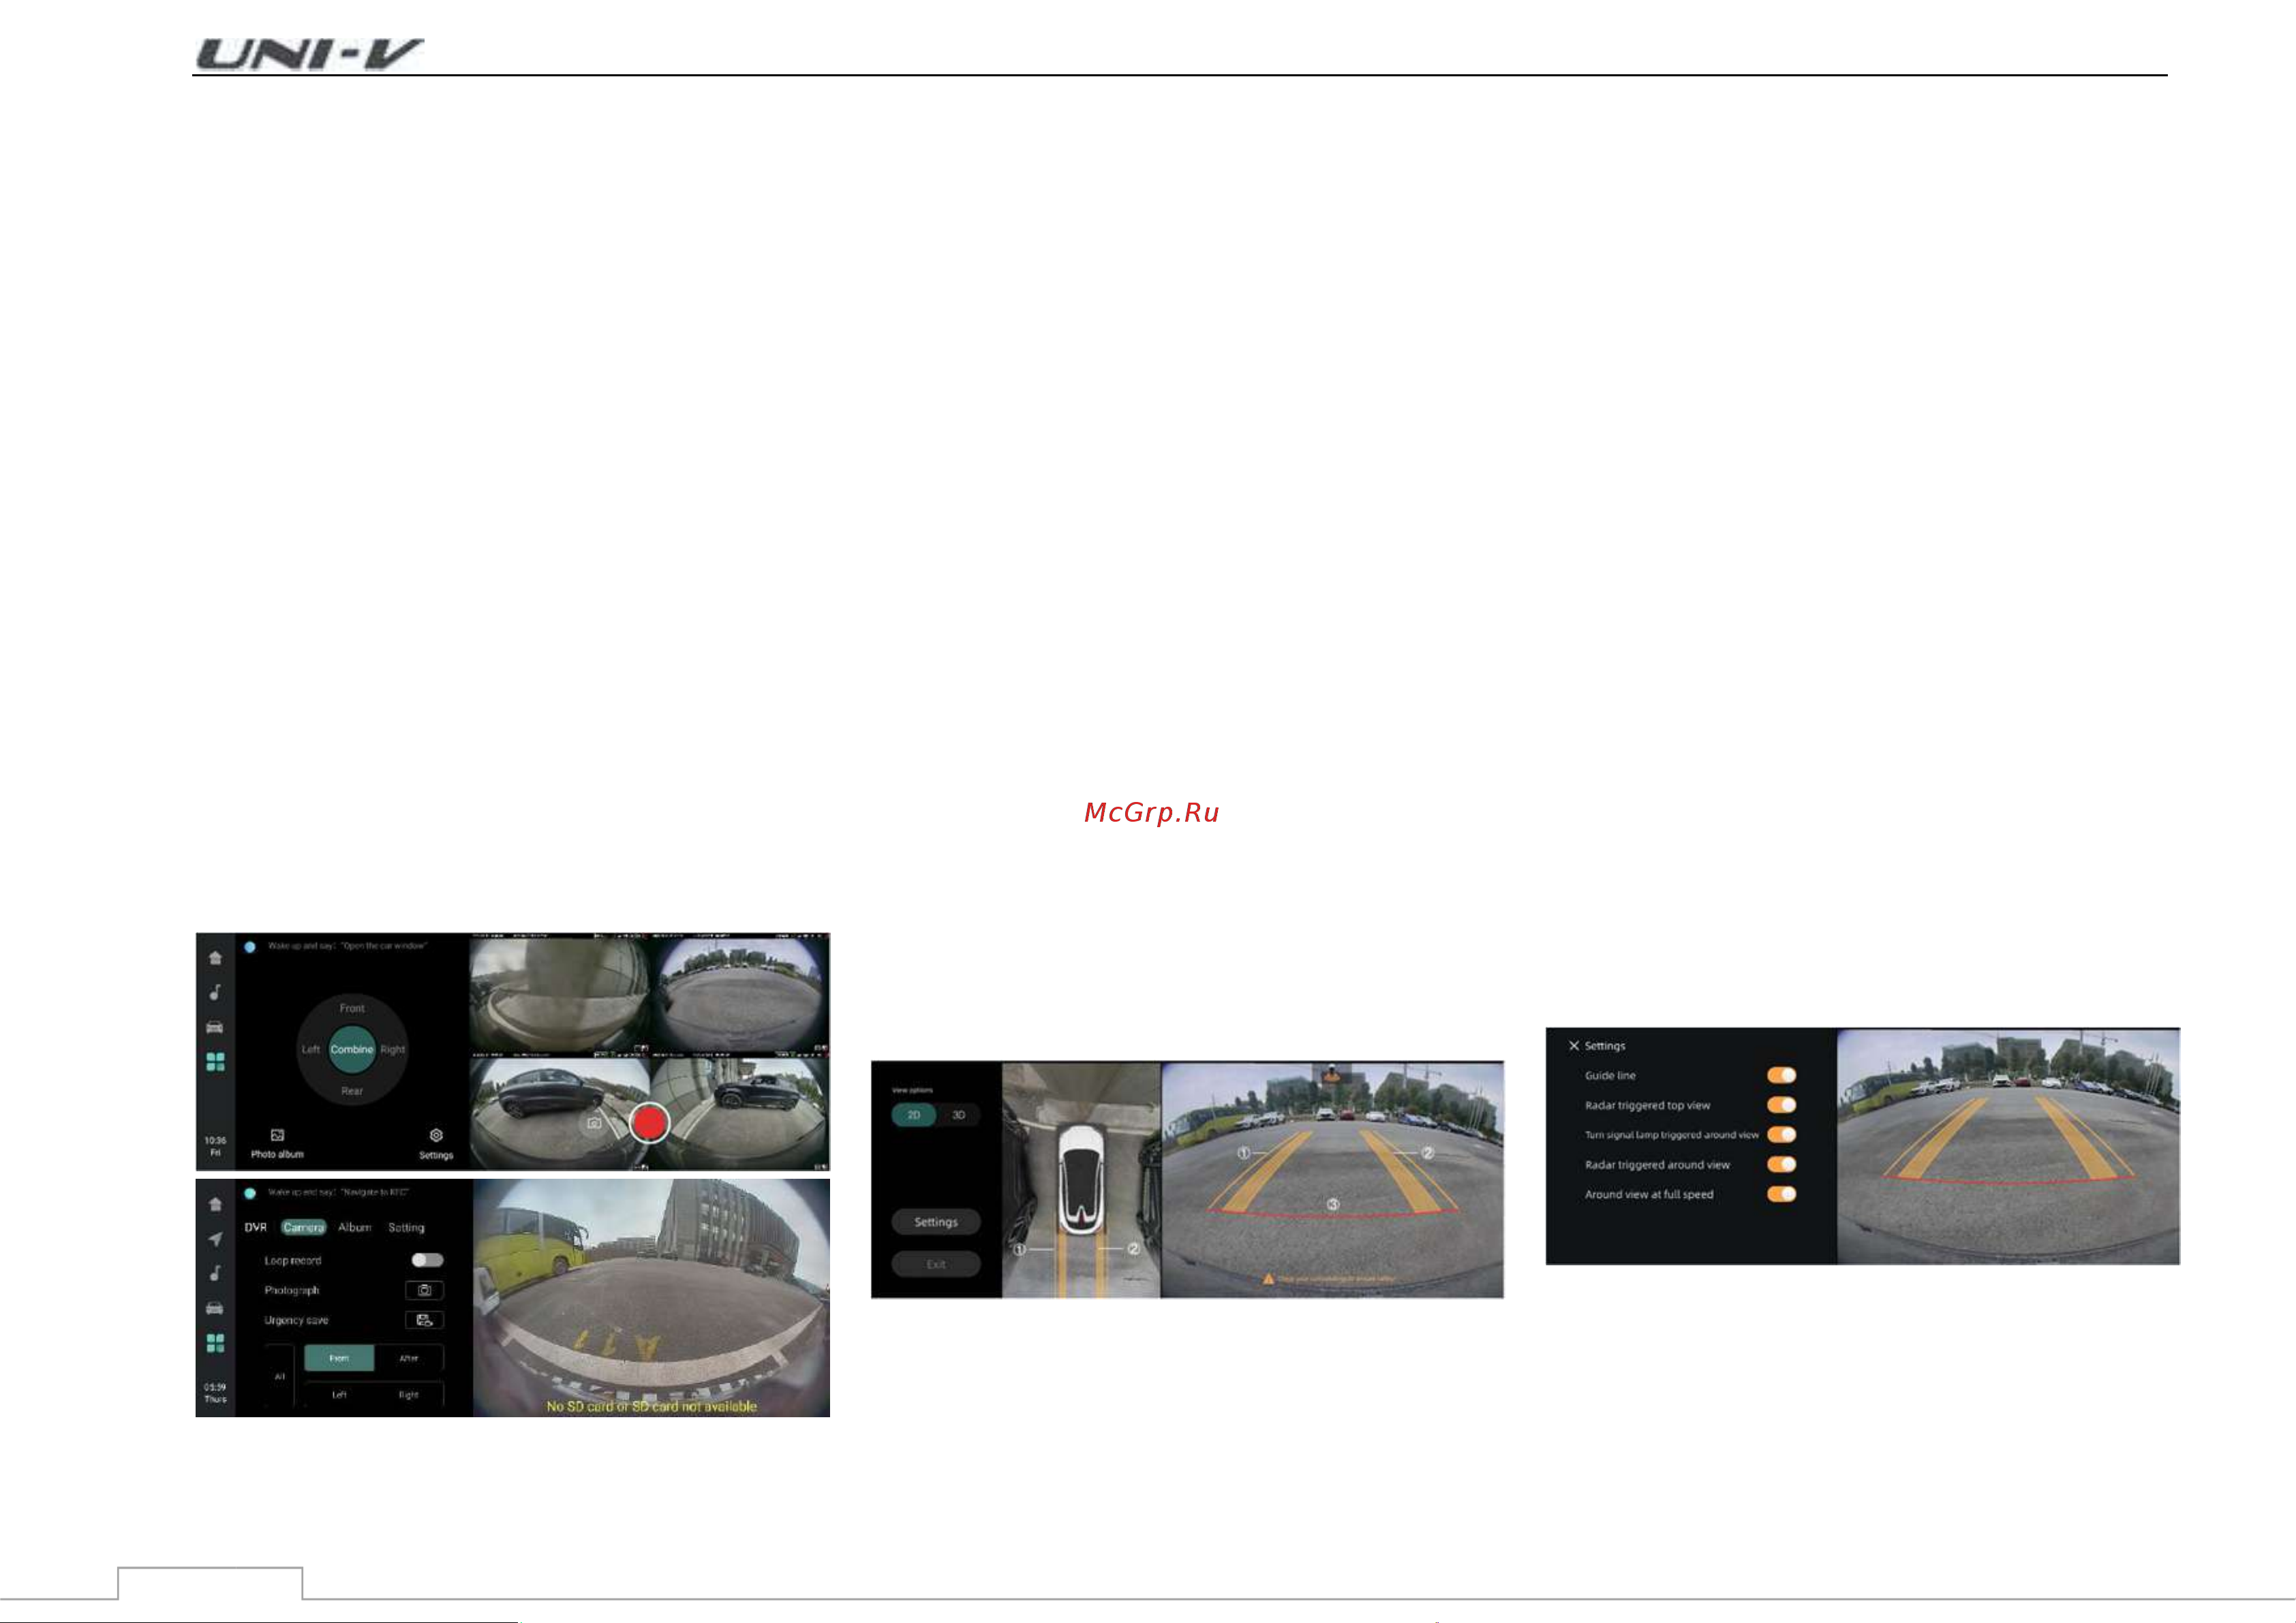
Task: Tap the car icon in the DVR sidebar
Action: 215,1308
